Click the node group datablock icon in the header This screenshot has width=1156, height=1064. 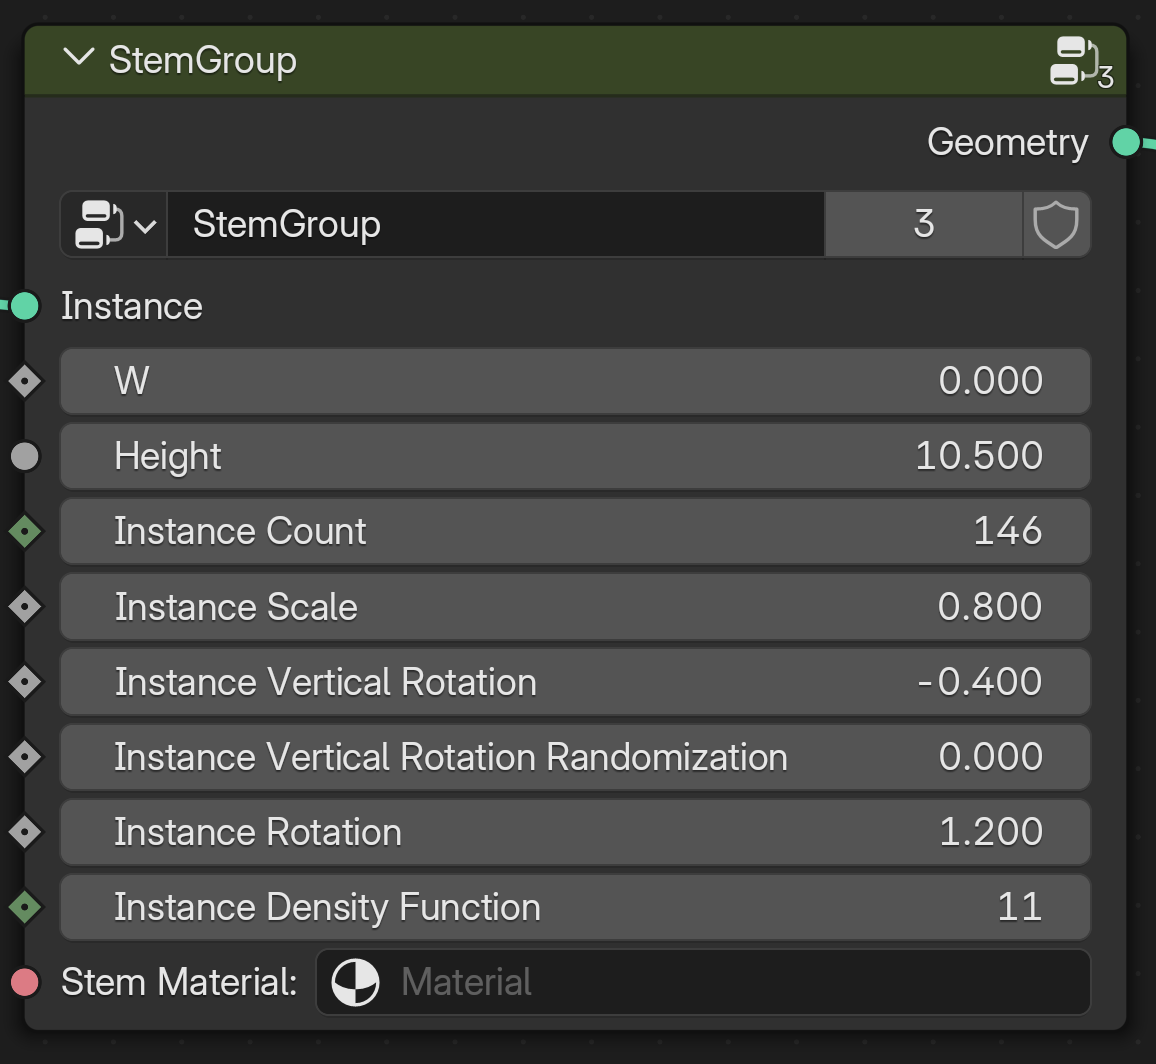click(1080, 60)
